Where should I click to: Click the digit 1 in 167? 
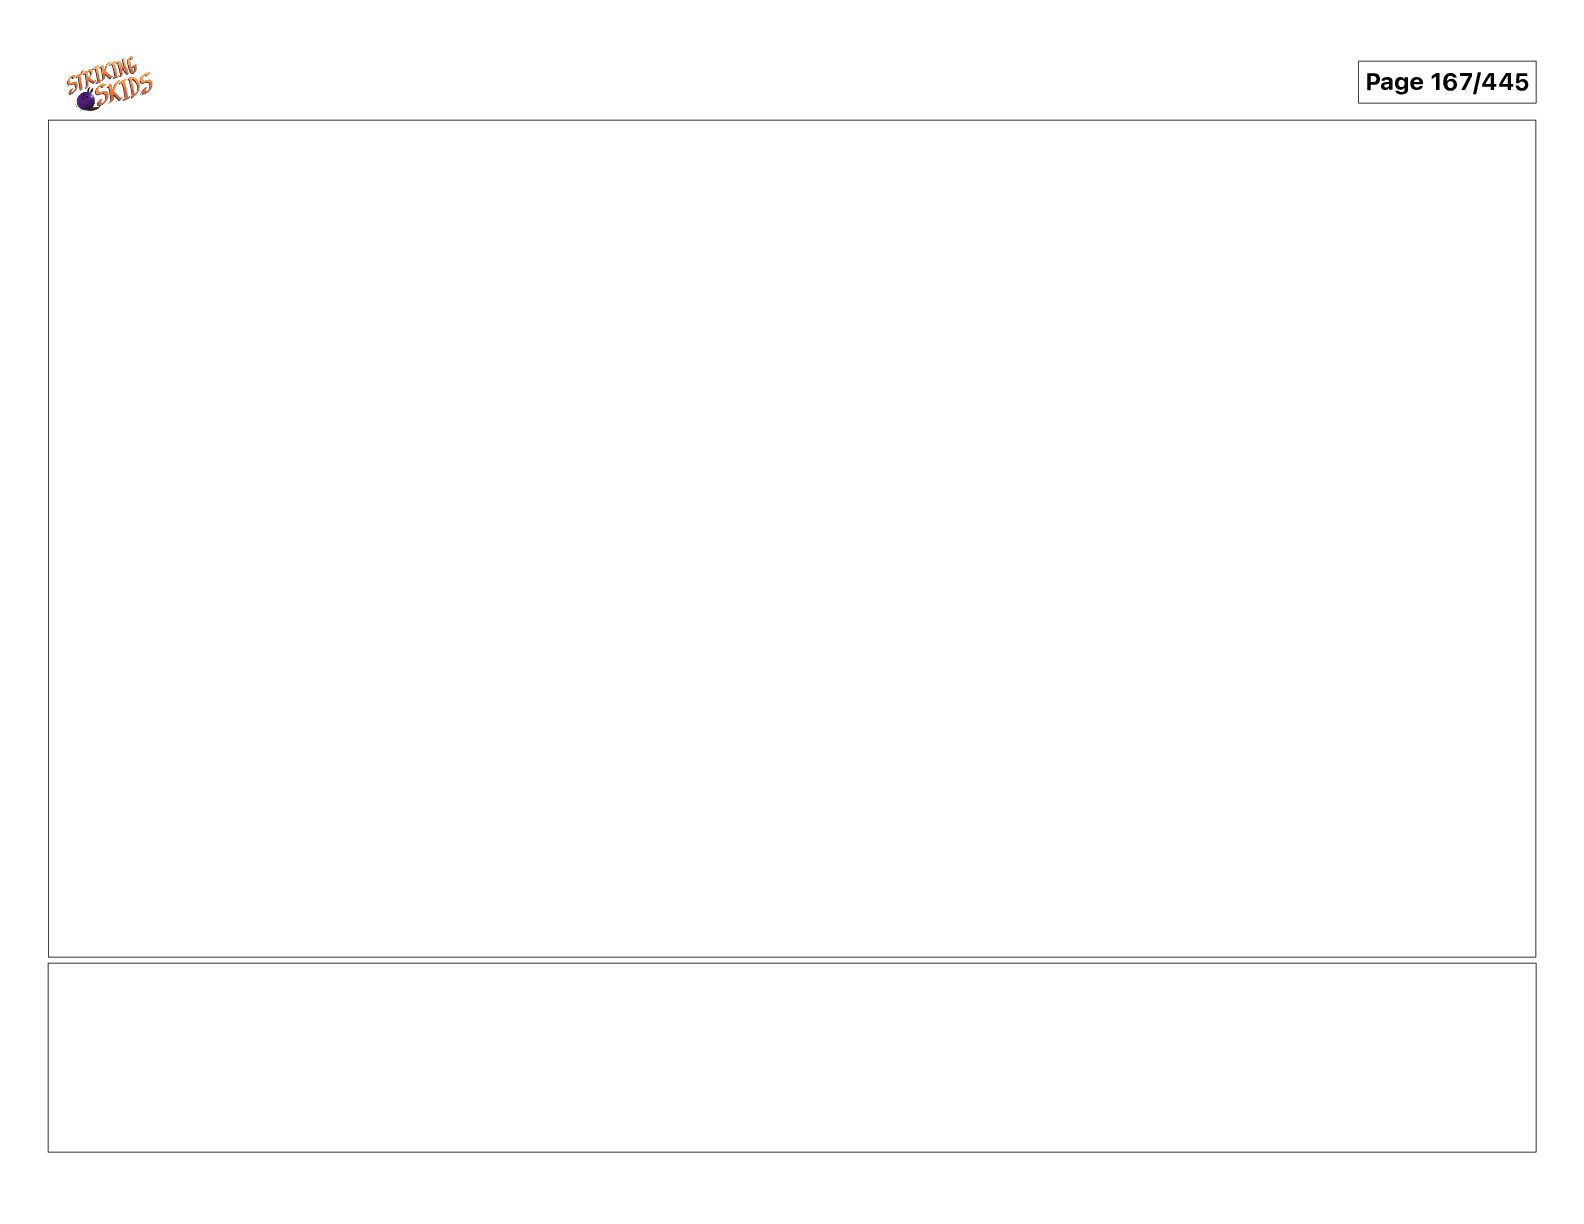pyautogui.click(x=1436, y=81)
